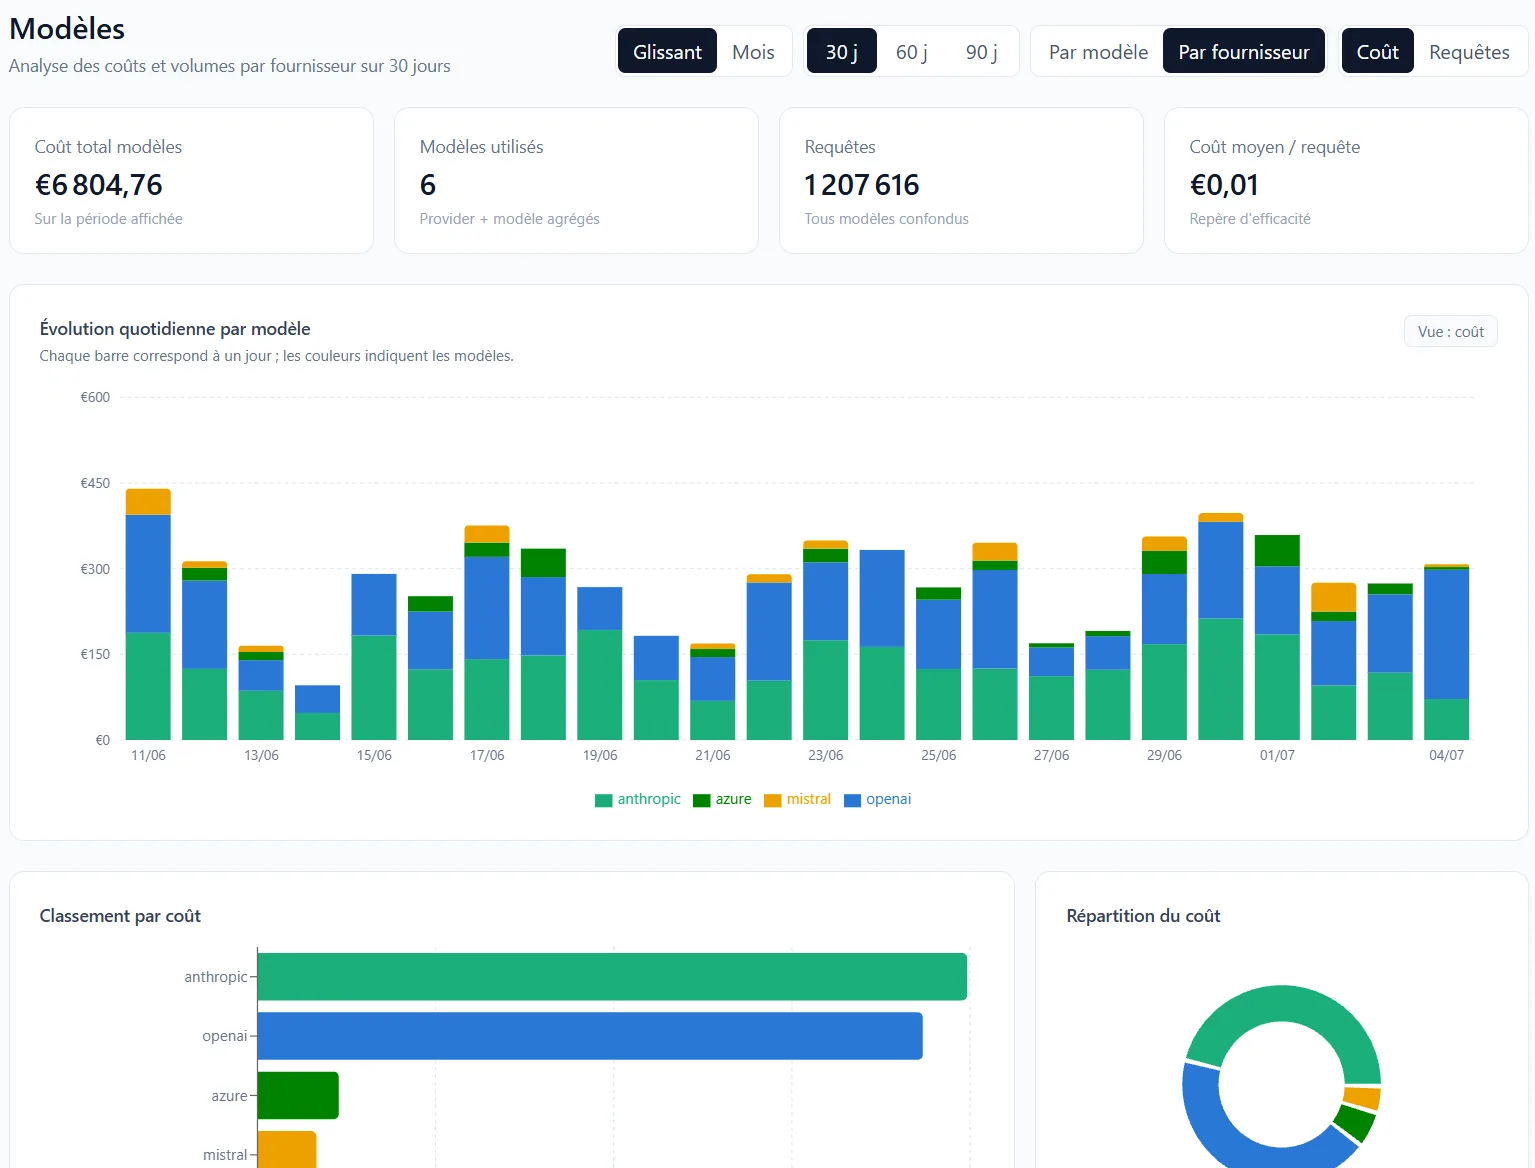The width and height of the screenshot is (1535, 1168).
Task: Toggle the azure legend swatch
Action: pos(701,800)
